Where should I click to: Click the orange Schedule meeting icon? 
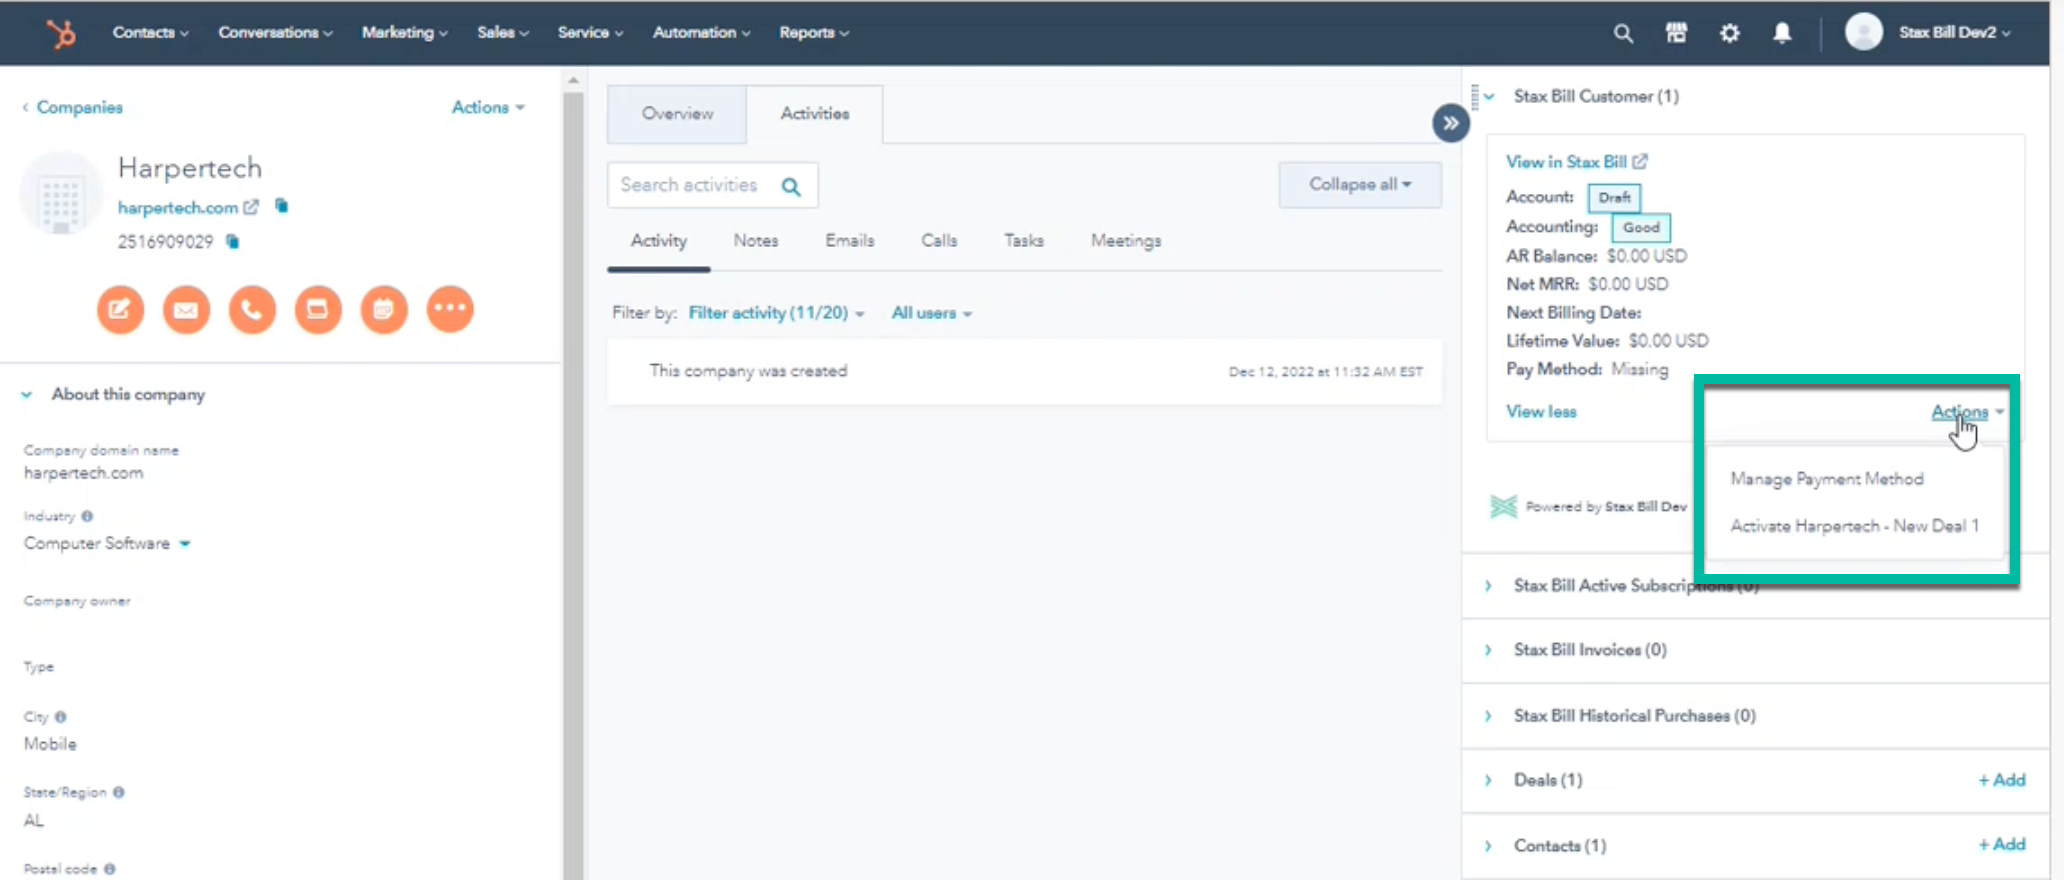click(x=384, y=309)
